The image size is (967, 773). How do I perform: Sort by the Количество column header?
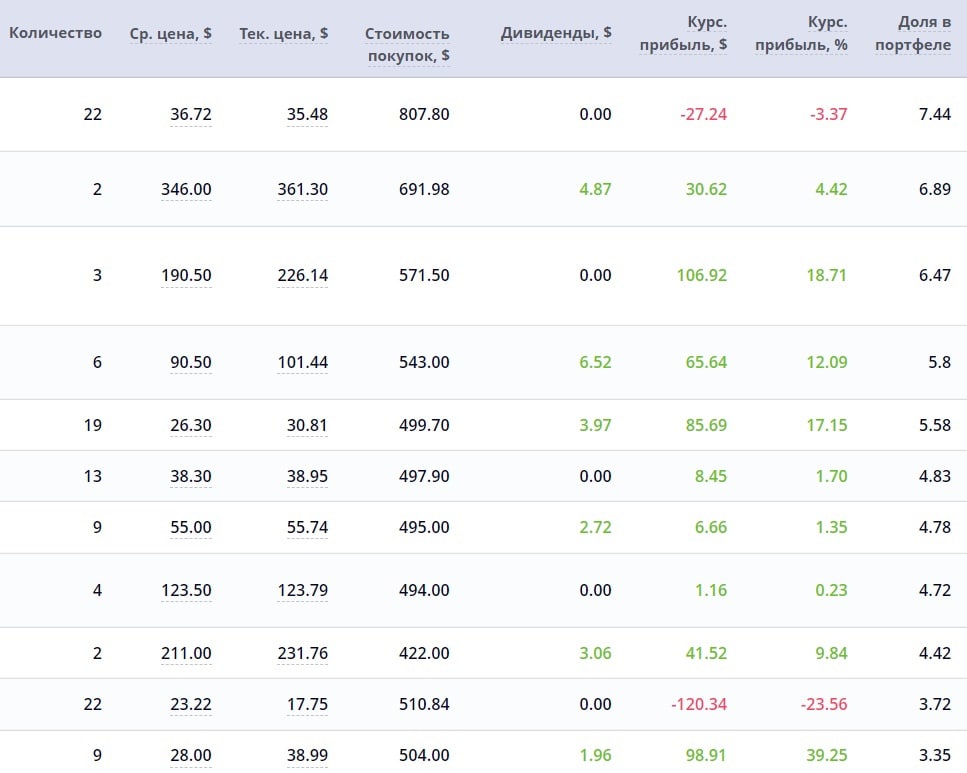tap(56, 33)
